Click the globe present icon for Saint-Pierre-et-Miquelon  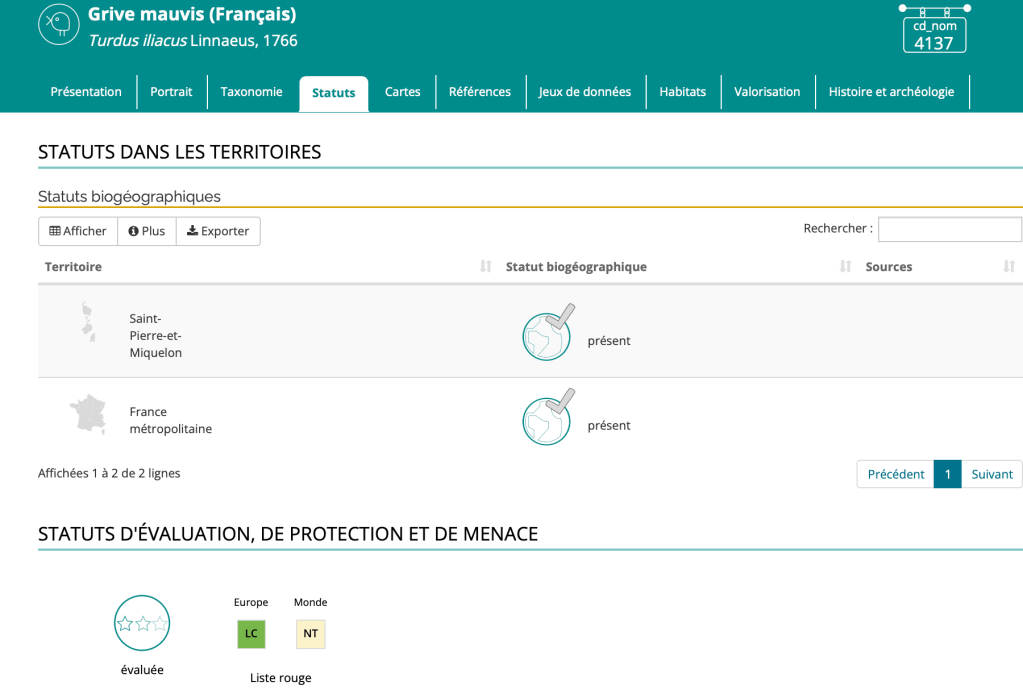click(x=548, y=332)
